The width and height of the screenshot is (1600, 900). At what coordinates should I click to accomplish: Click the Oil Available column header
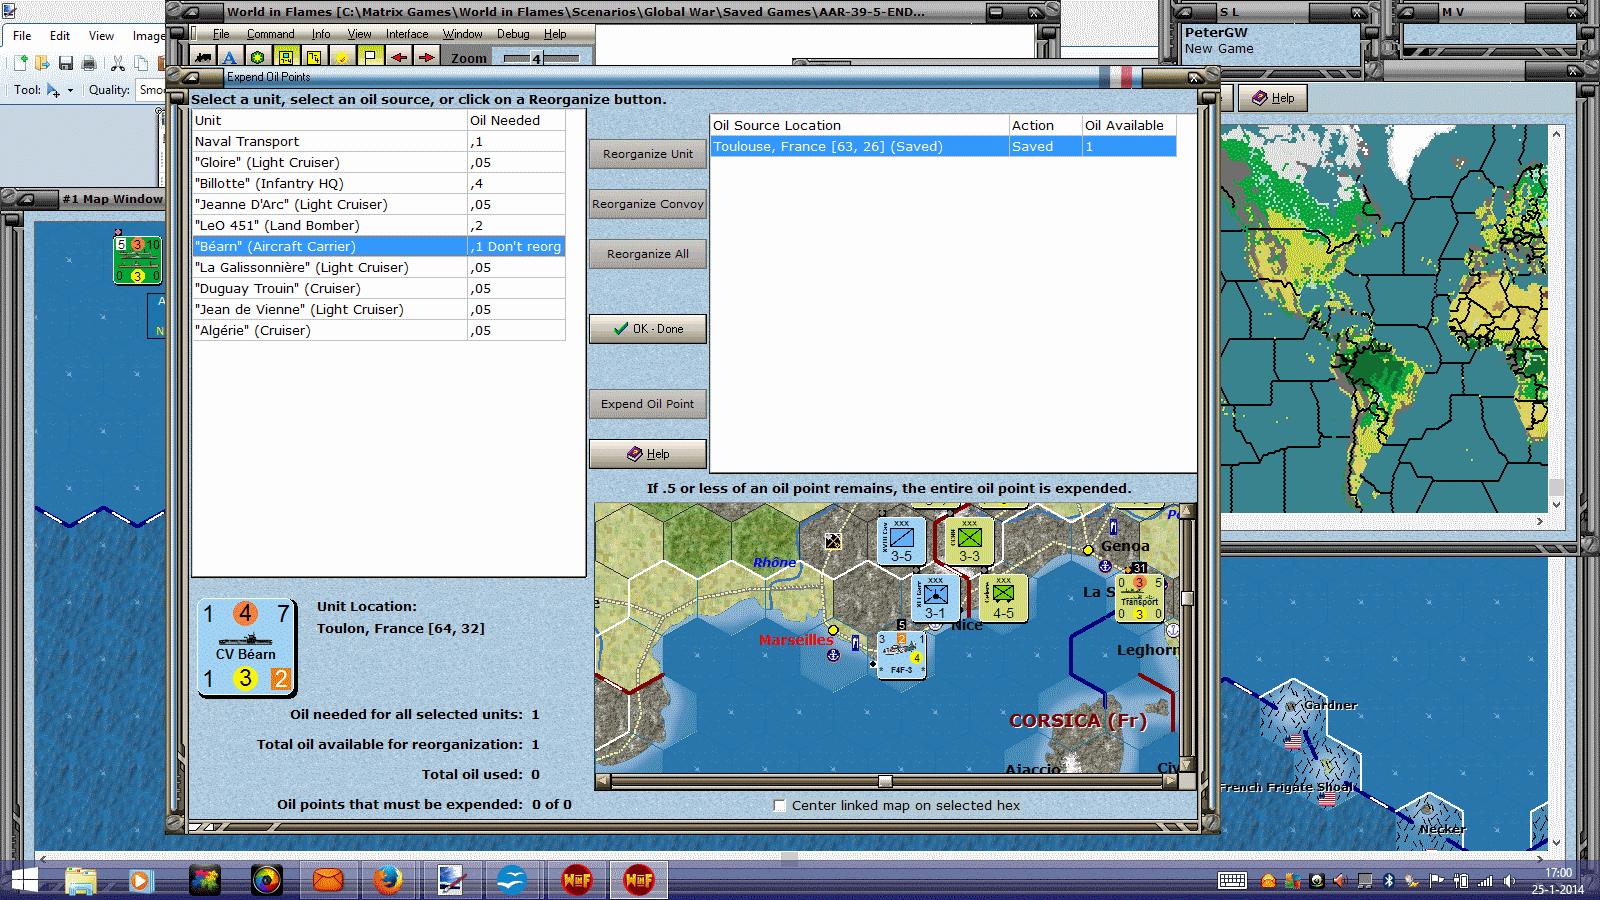coord(1129,125)
